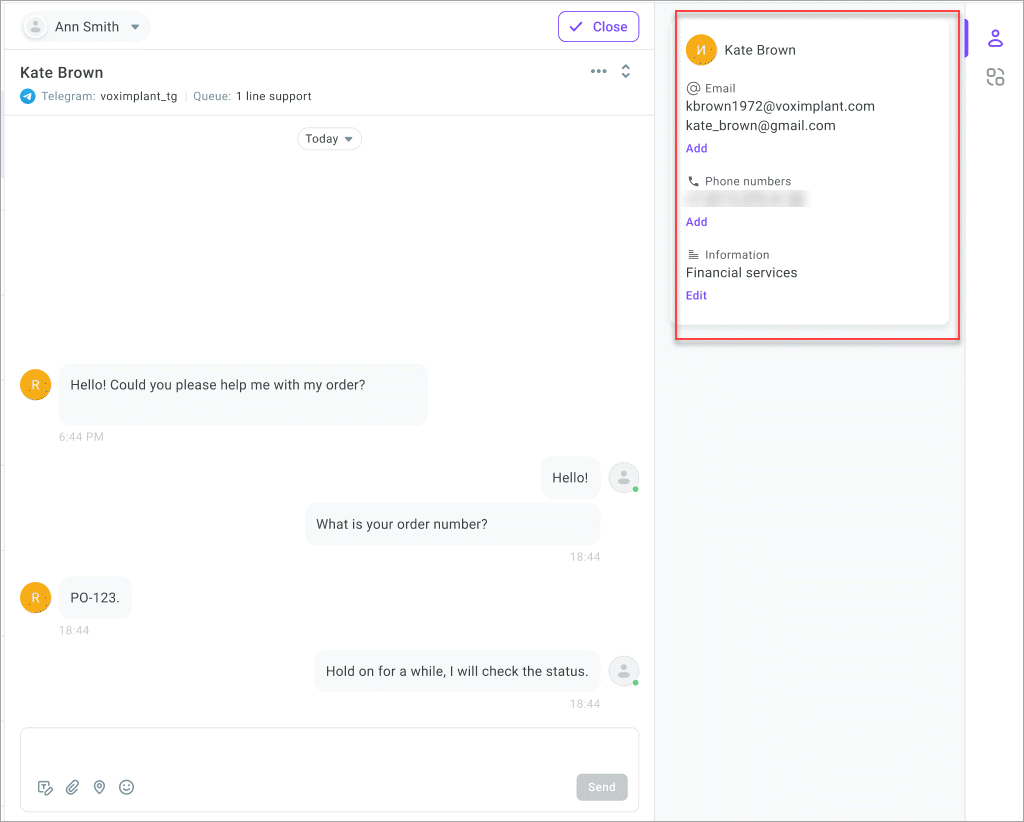Open the message templates icon
This screenshot has height=822, width=1024.
tap(45, 787)
